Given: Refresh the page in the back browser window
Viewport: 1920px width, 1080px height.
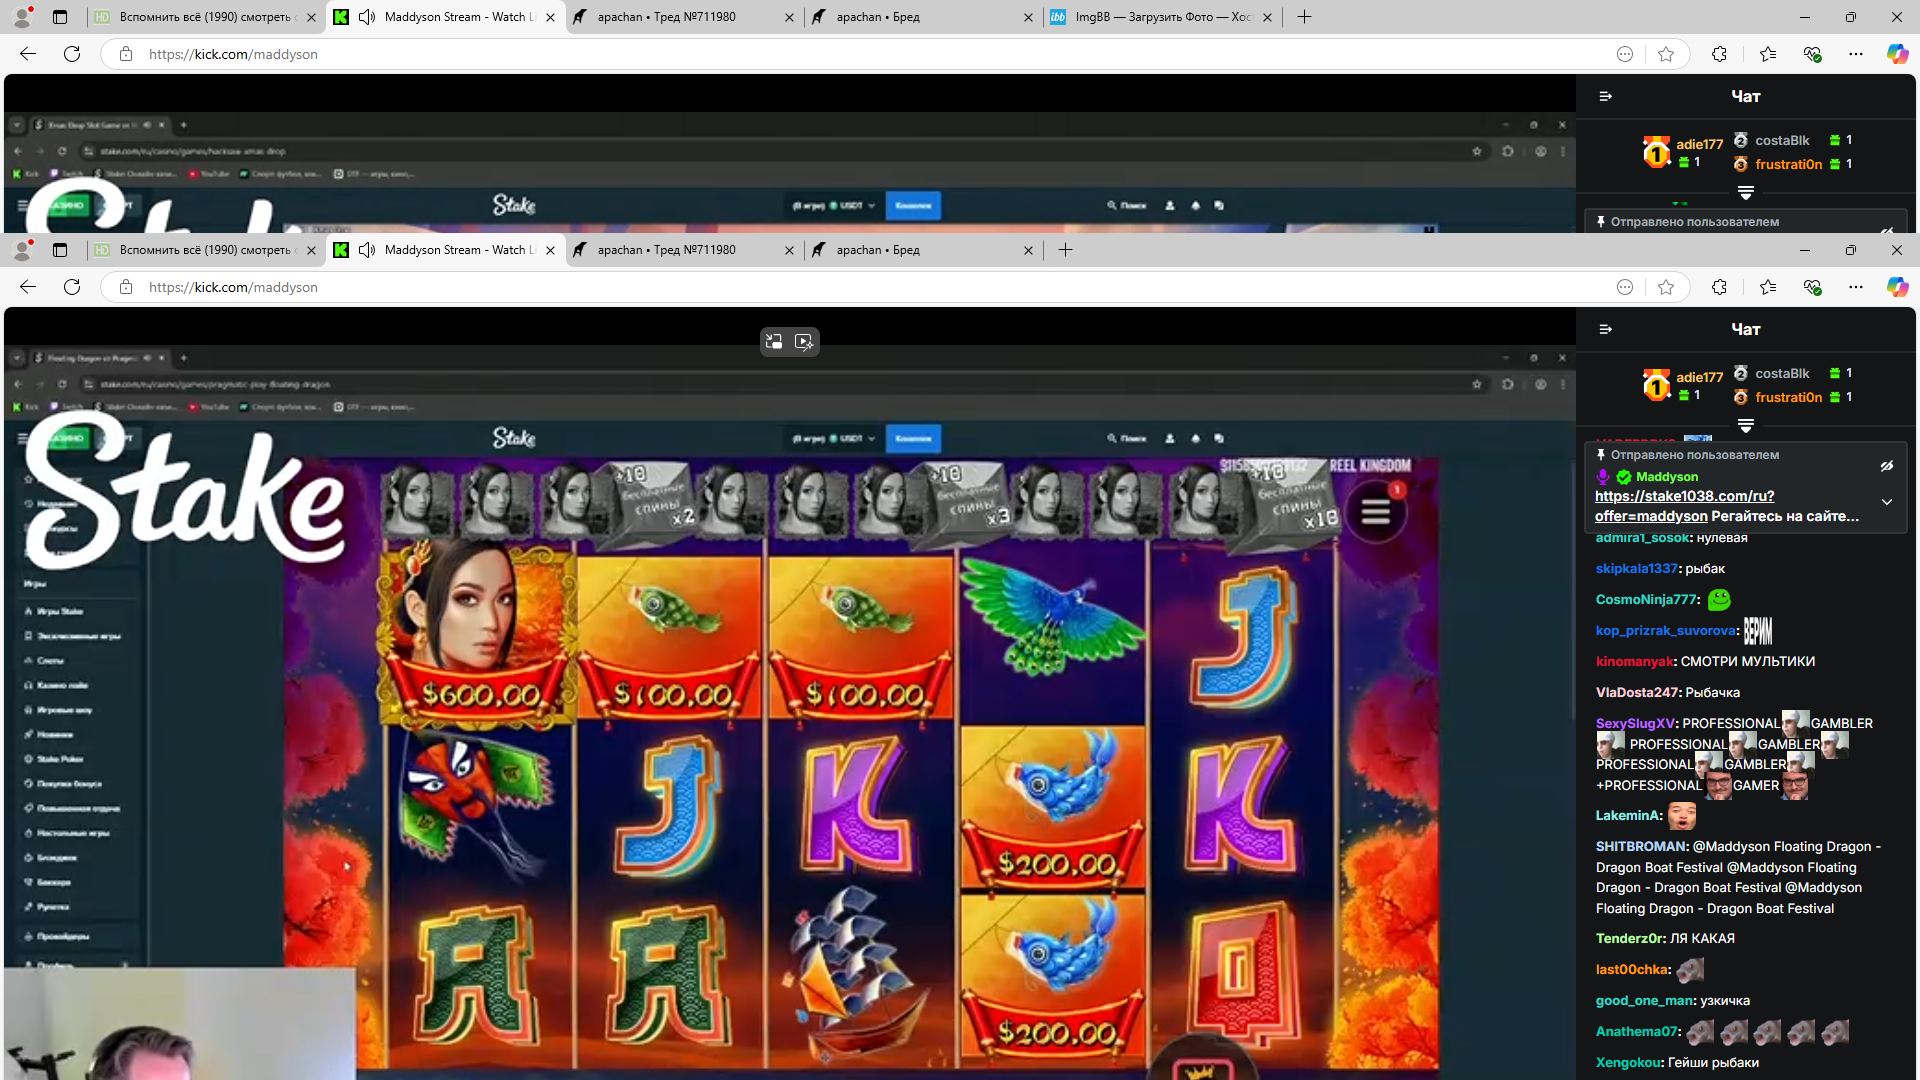Looking at the screenshot, I should (72, 54).
